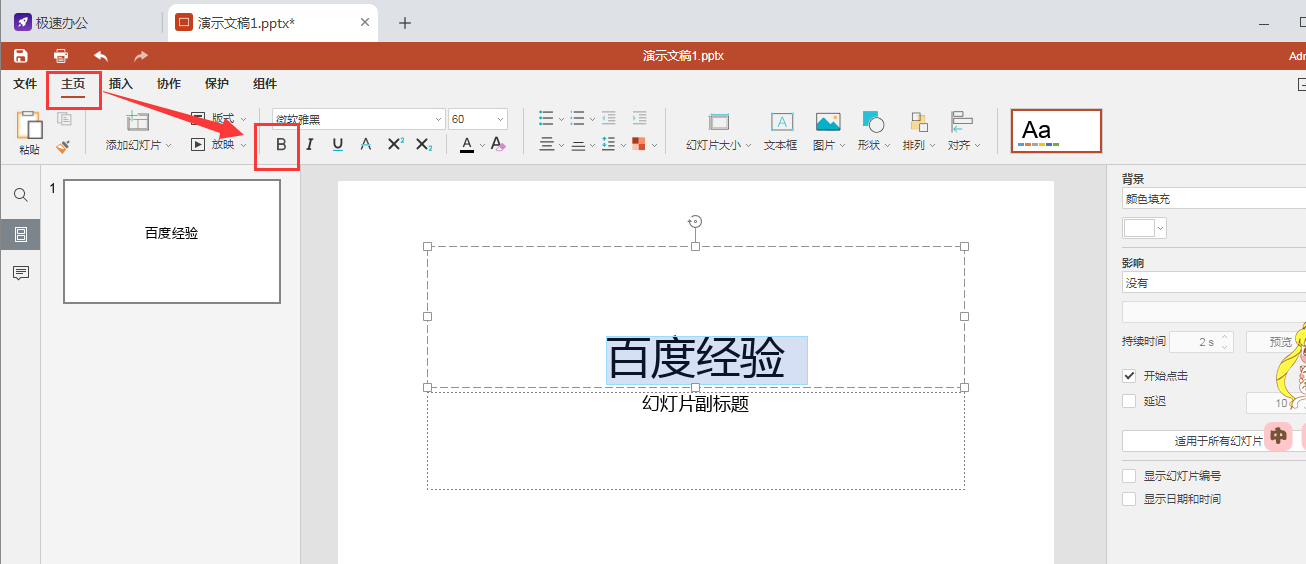Click the 预览 preview button
This screenshot has width=1306, height=564.
click(1276, 342)
